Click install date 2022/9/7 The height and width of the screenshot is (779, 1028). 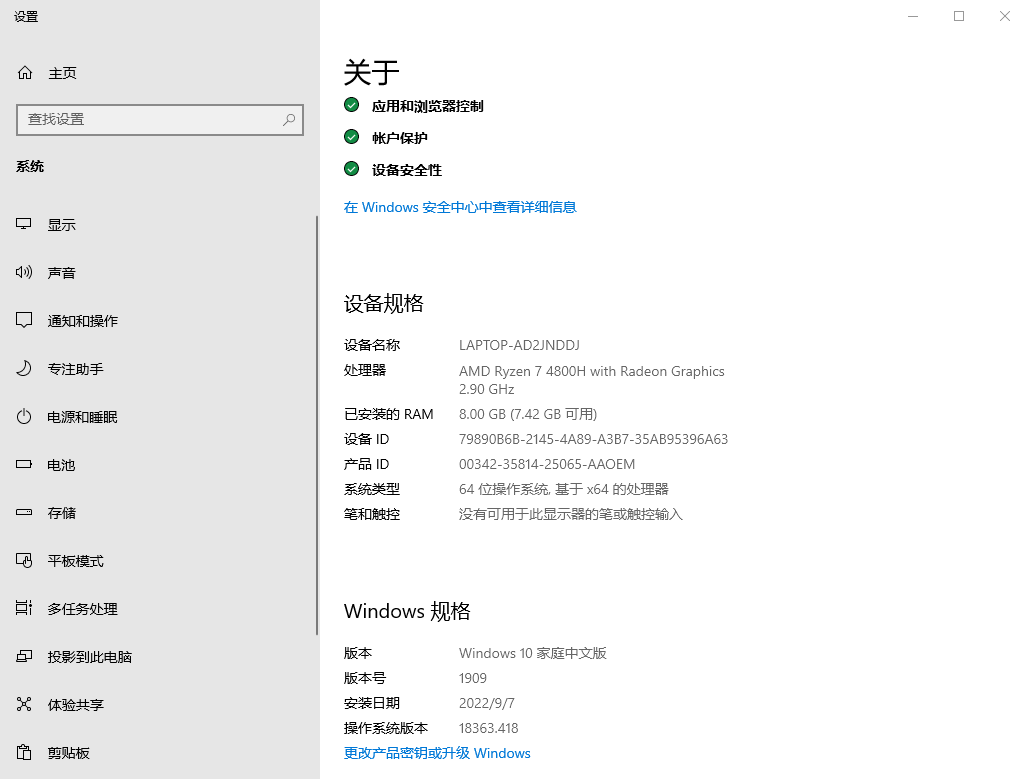click(x=486, y=703)
